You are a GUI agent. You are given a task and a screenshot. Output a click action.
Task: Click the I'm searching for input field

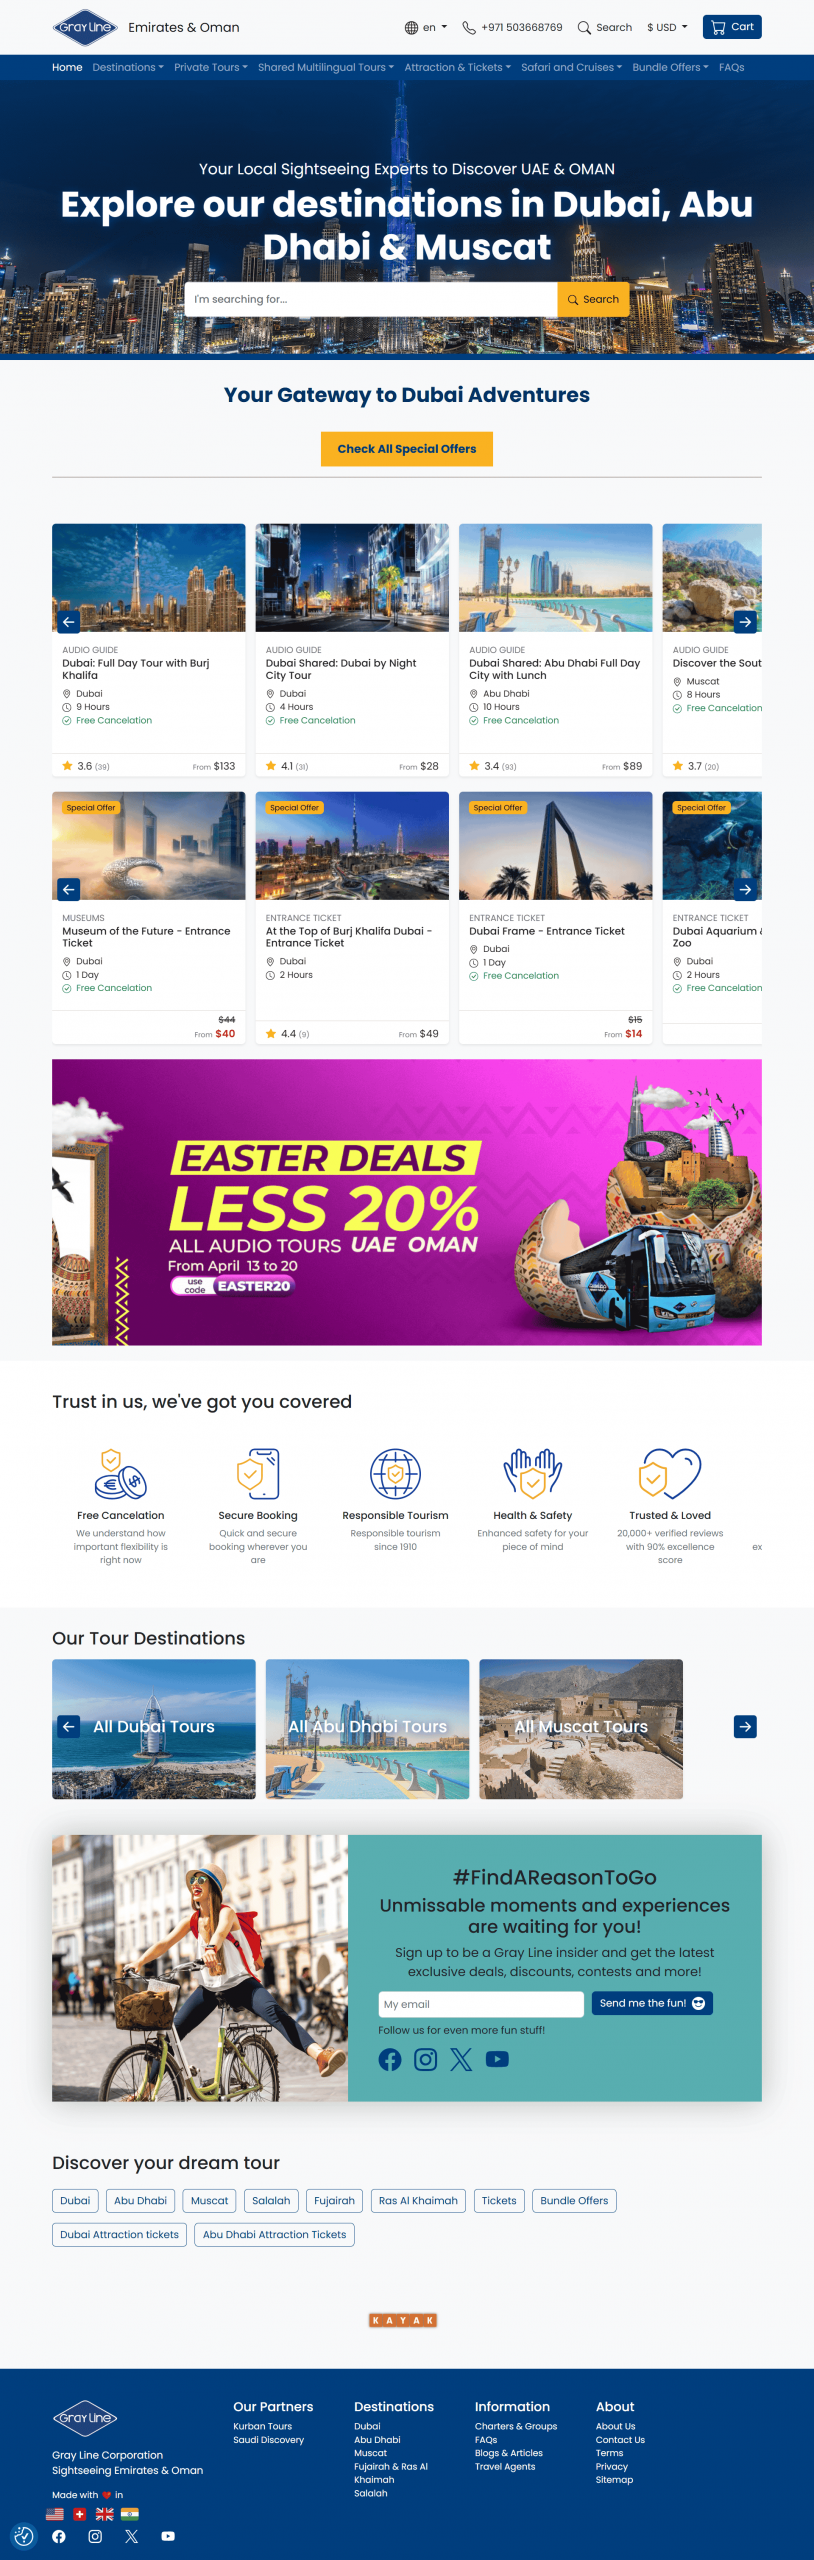[x=371, y=299]
